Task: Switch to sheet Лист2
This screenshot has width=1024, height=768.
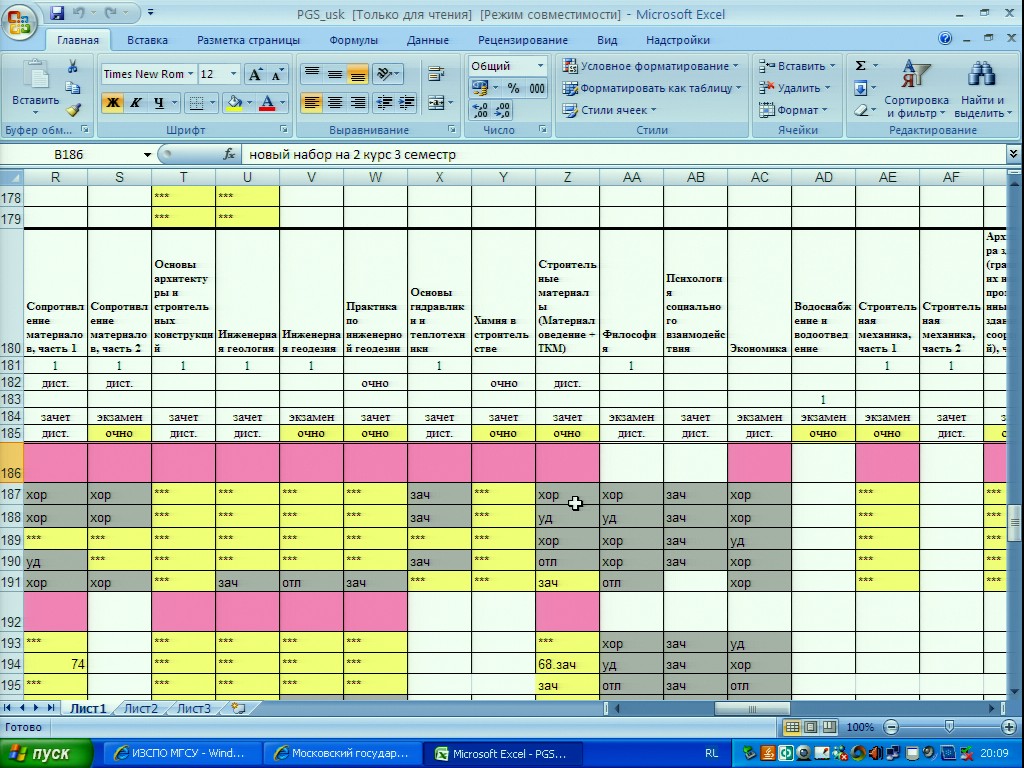Action: coord(140,709)
